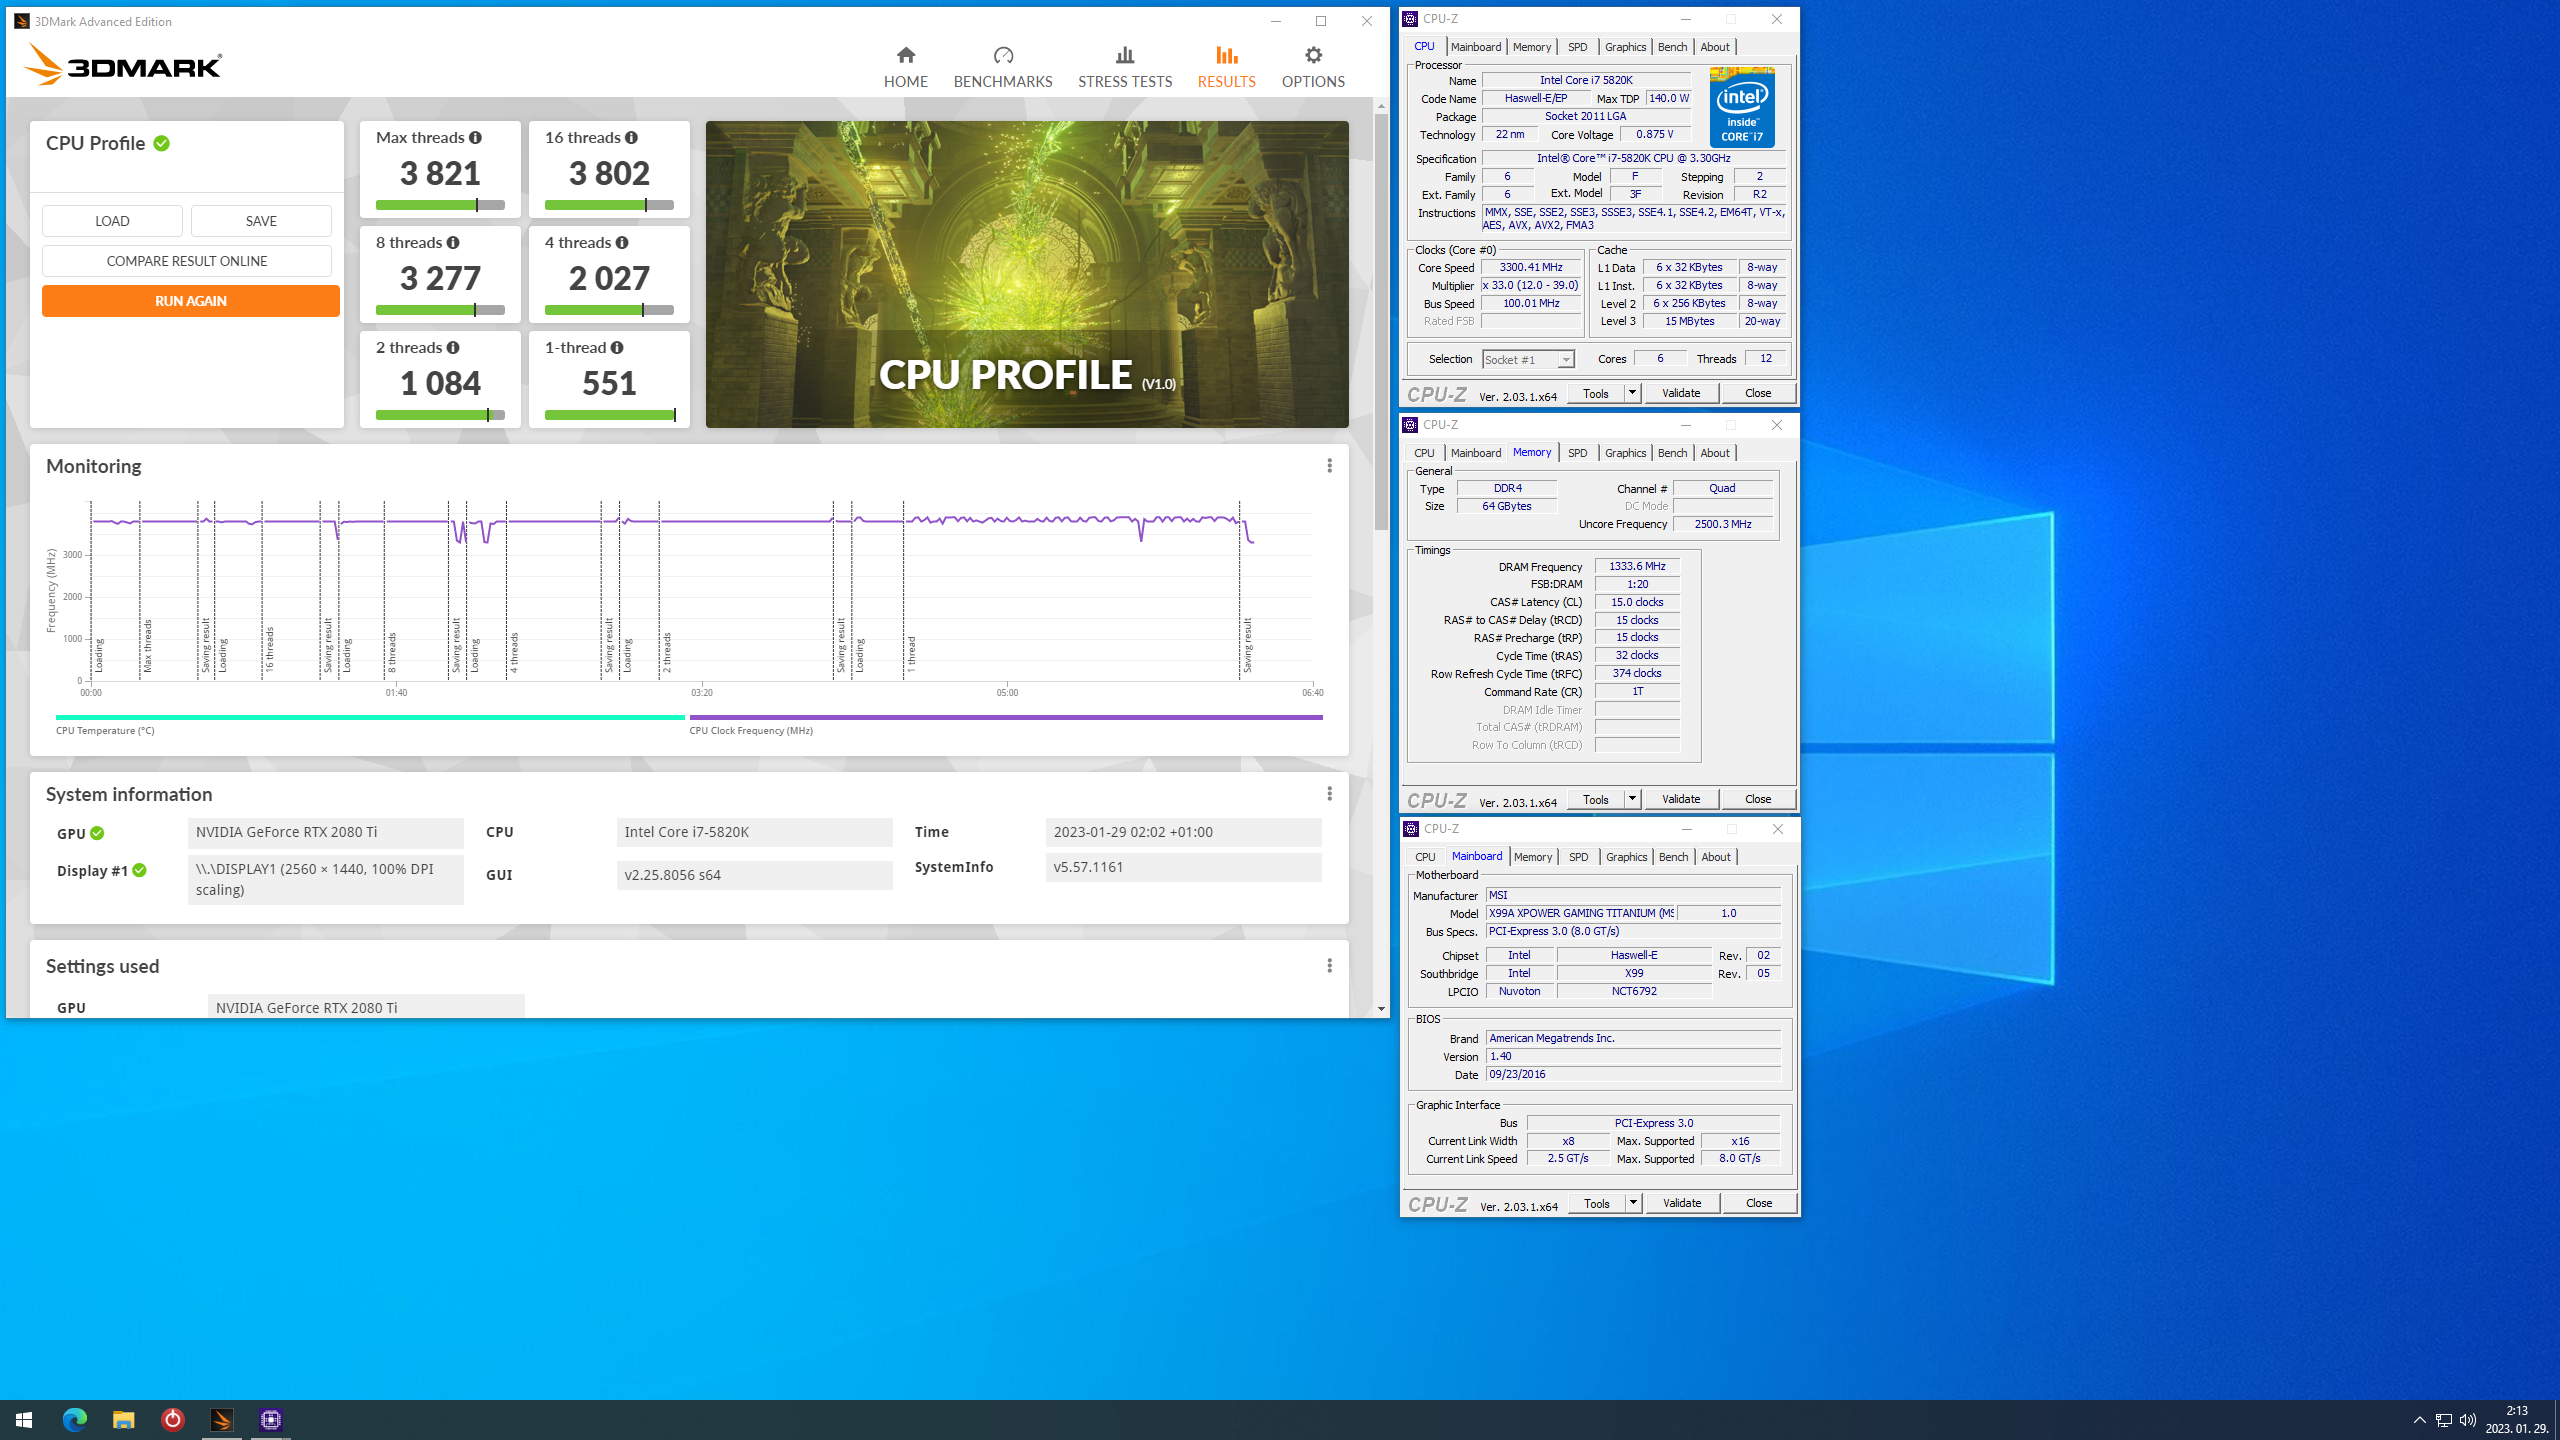Select Graphics tab in middle CPU-Z window
Viewport: 2560px width, 1440px height.
coord(1625,453)
